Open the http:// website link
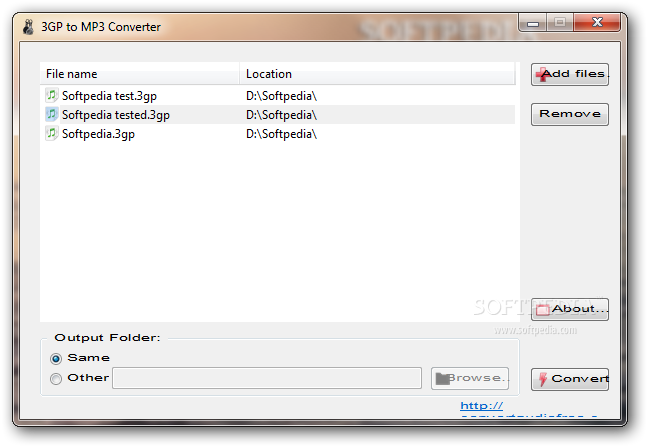The height and width of the screenshot is (447, 648). [481, 406]
